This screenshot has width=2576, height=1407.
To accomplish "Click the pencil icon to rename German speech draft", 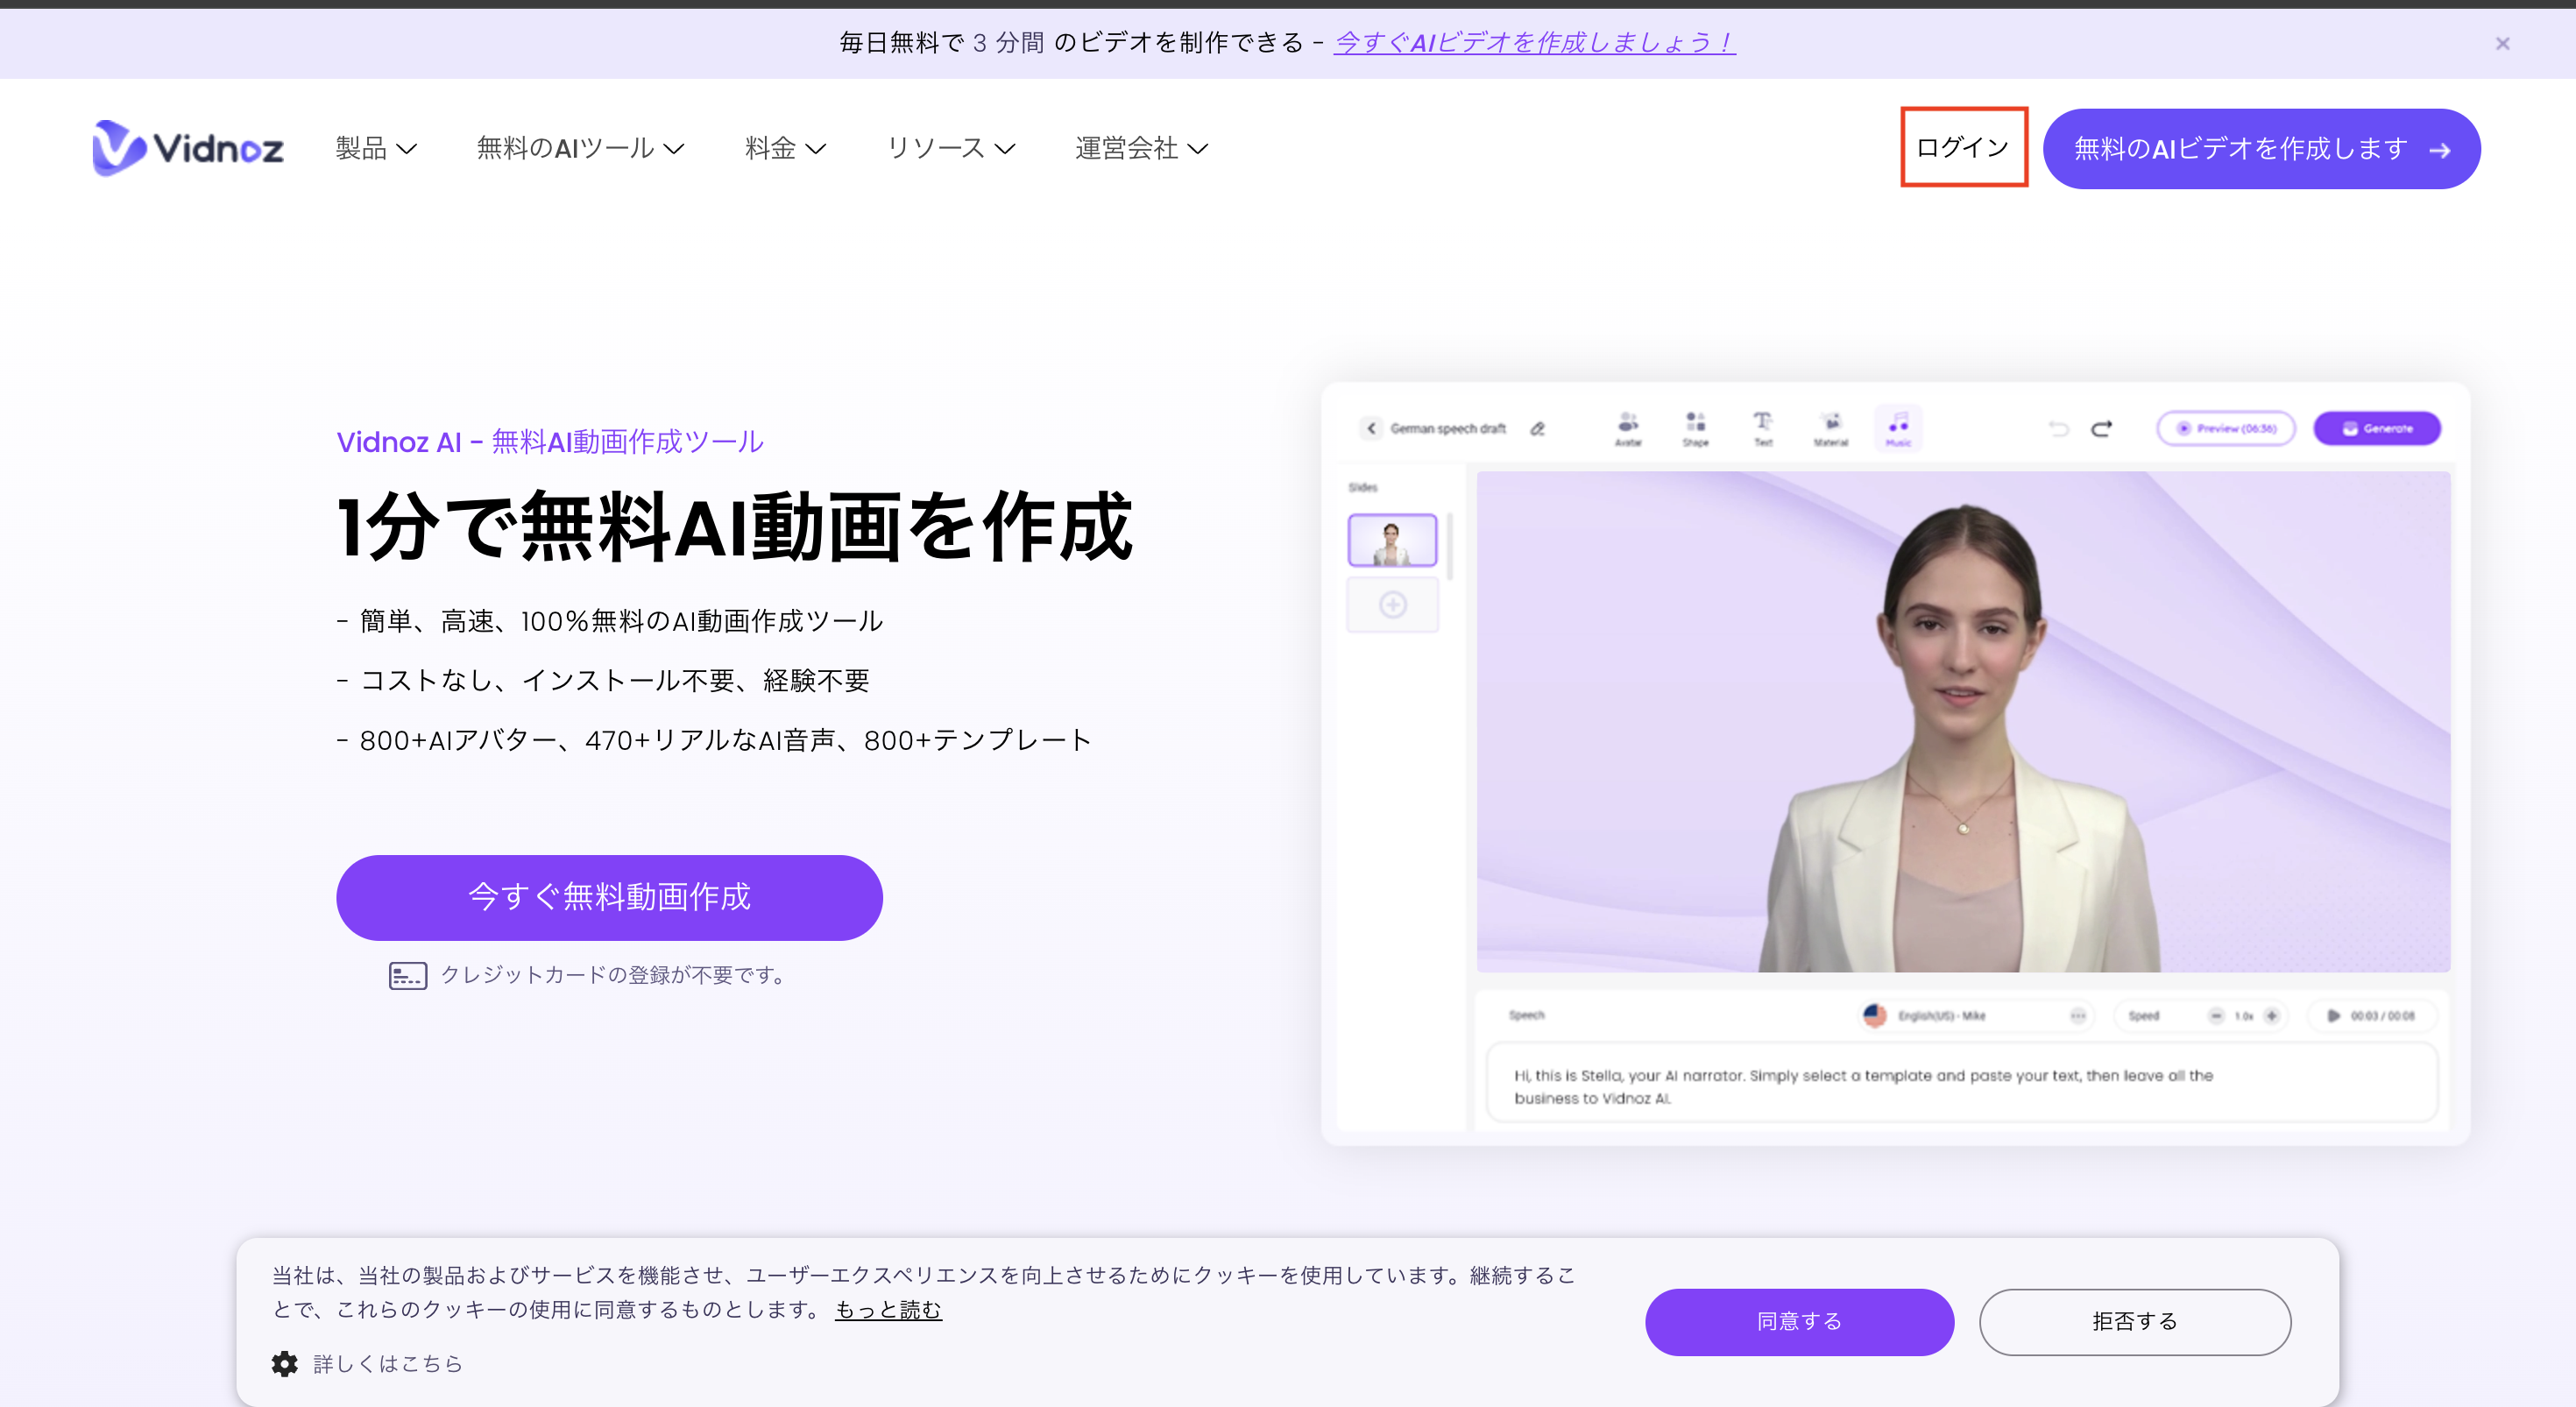I will click(1538, 428).
